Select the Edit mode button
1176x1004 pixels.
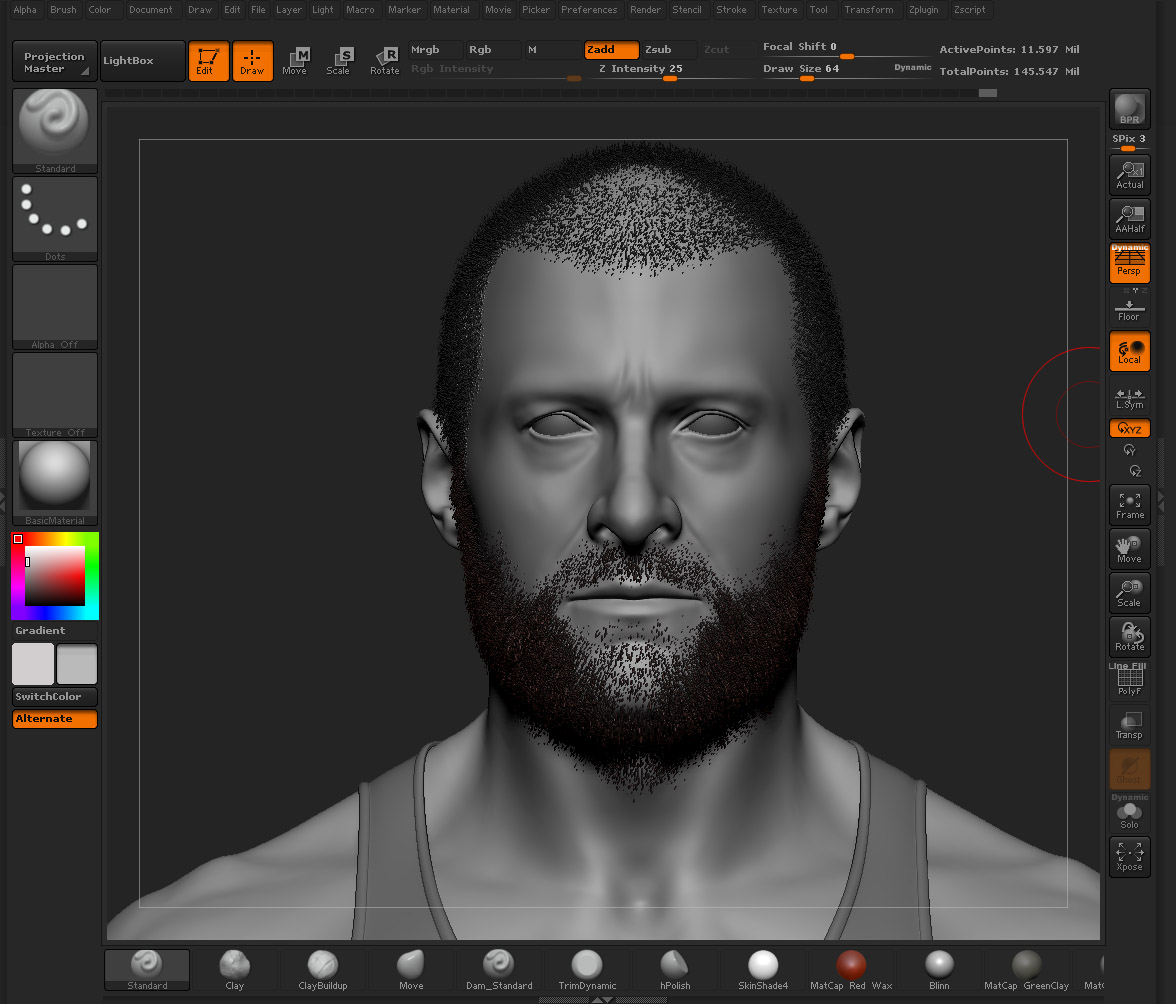click(x=208, y=61)
